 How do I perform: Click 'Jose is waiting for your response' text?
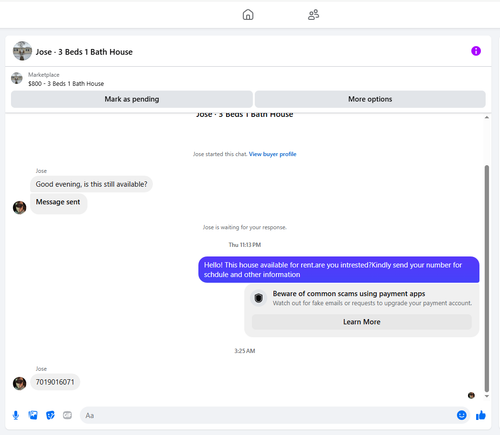pyautogui.click(x=245, y=227)
